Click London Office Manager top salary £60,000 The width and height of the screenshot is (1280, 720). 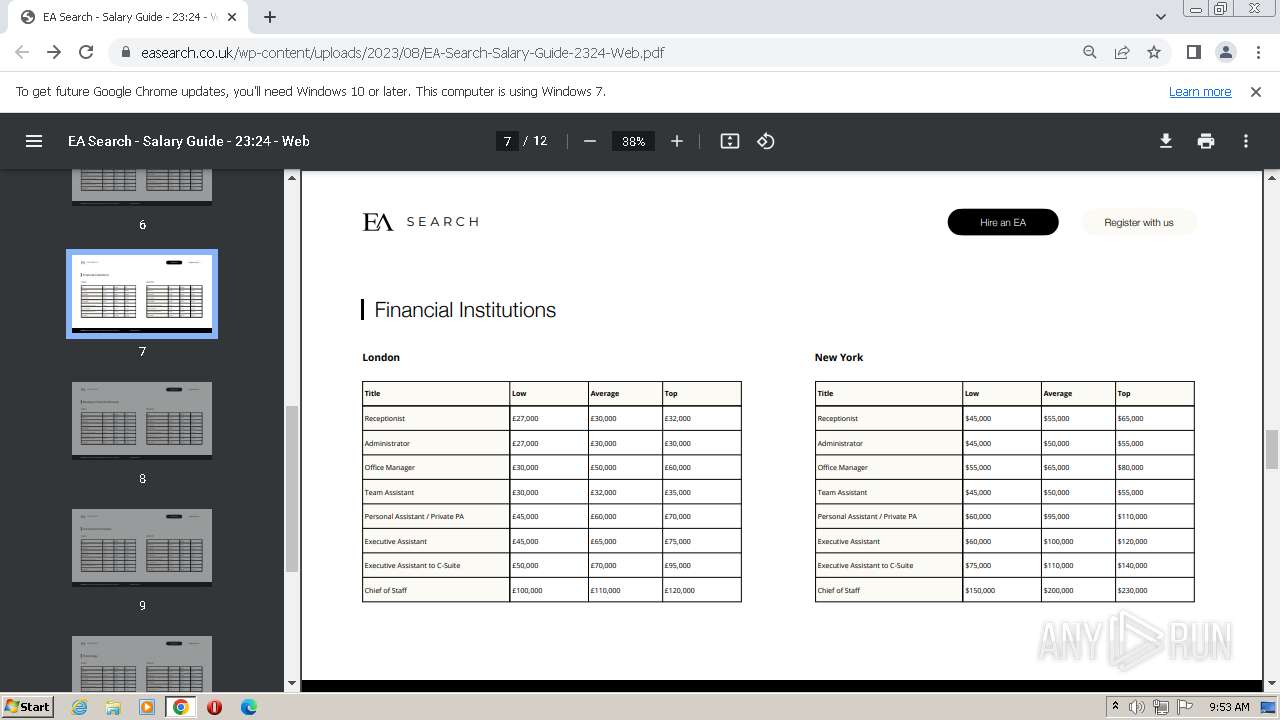(x=678, y=467)
